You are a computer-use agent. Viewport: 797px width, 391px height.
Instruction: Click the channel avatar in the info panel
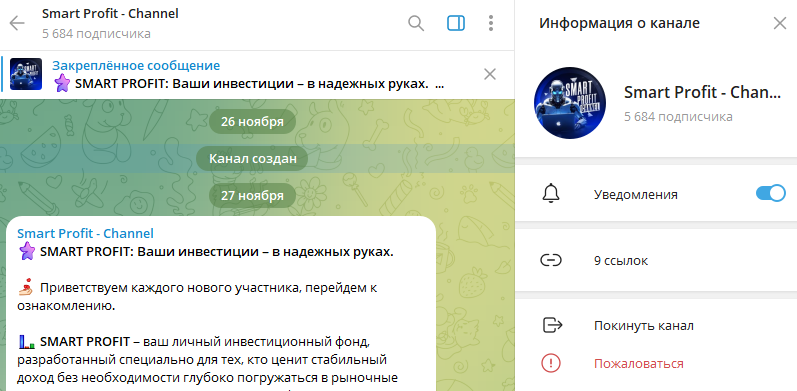coord(569,103)
